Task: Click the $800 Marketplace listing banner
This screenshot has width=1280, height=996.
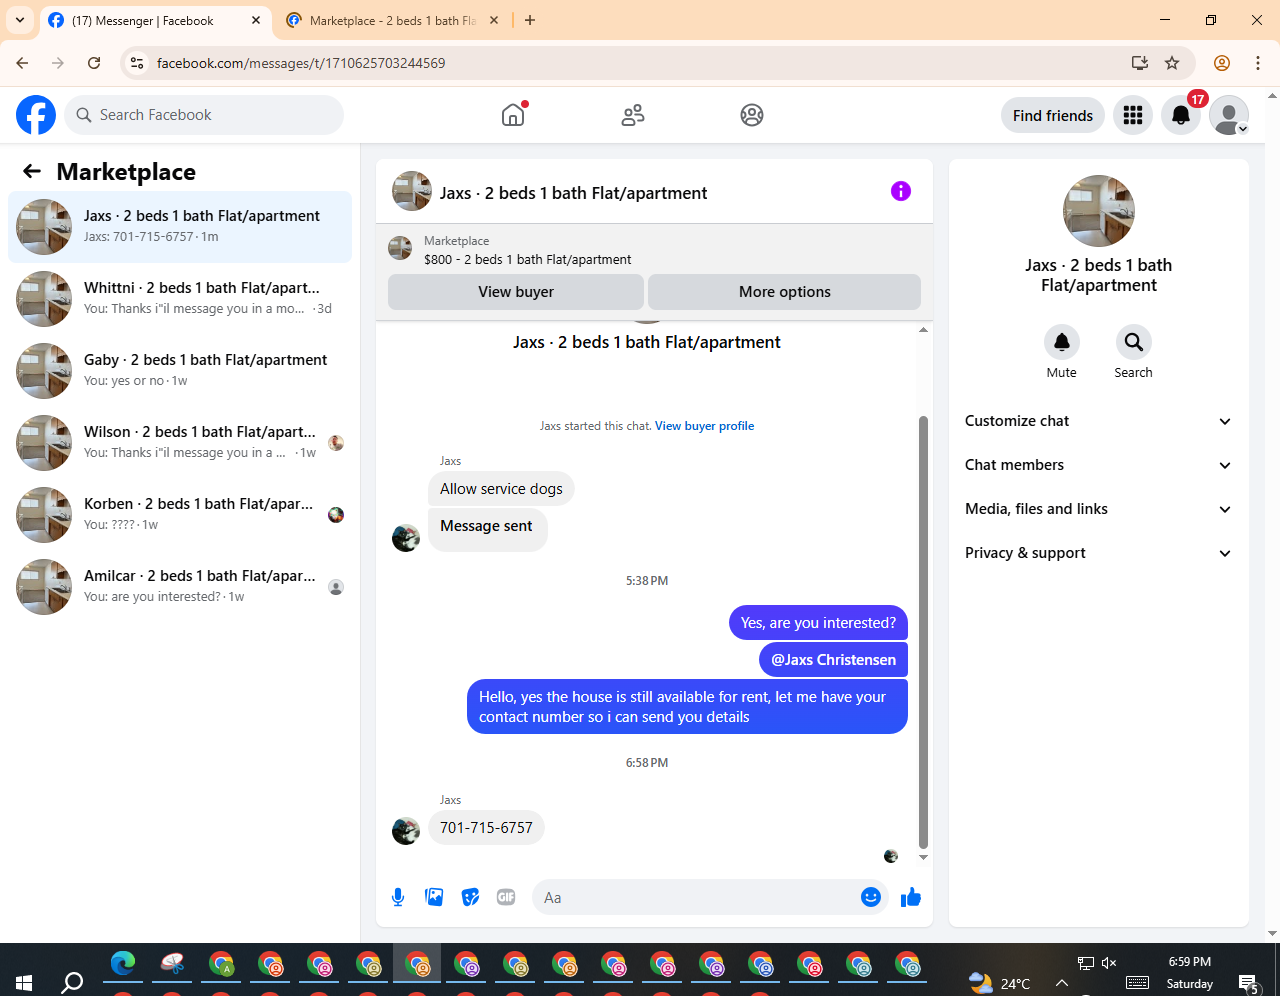Action: tap(654, 249)
